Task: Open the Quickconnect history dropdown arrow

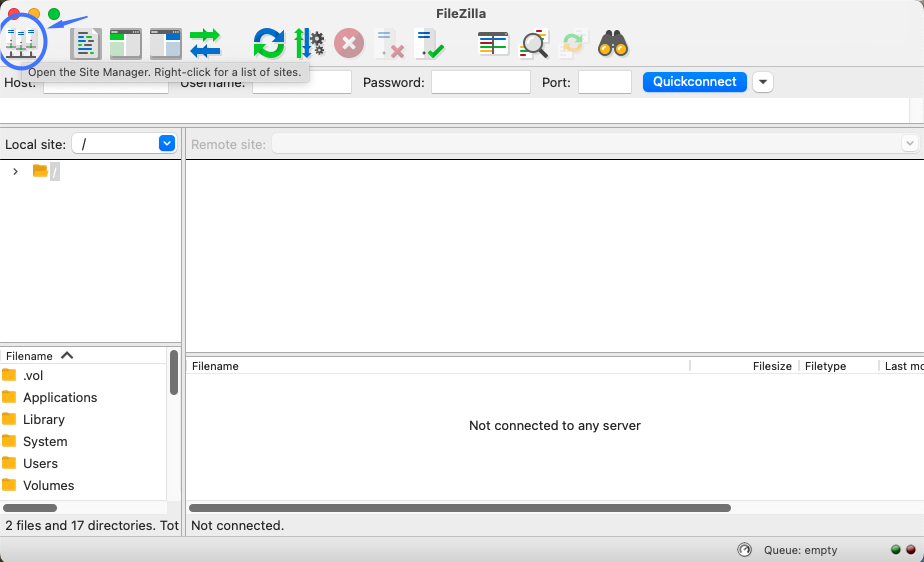Action: (x=763, y=82)
